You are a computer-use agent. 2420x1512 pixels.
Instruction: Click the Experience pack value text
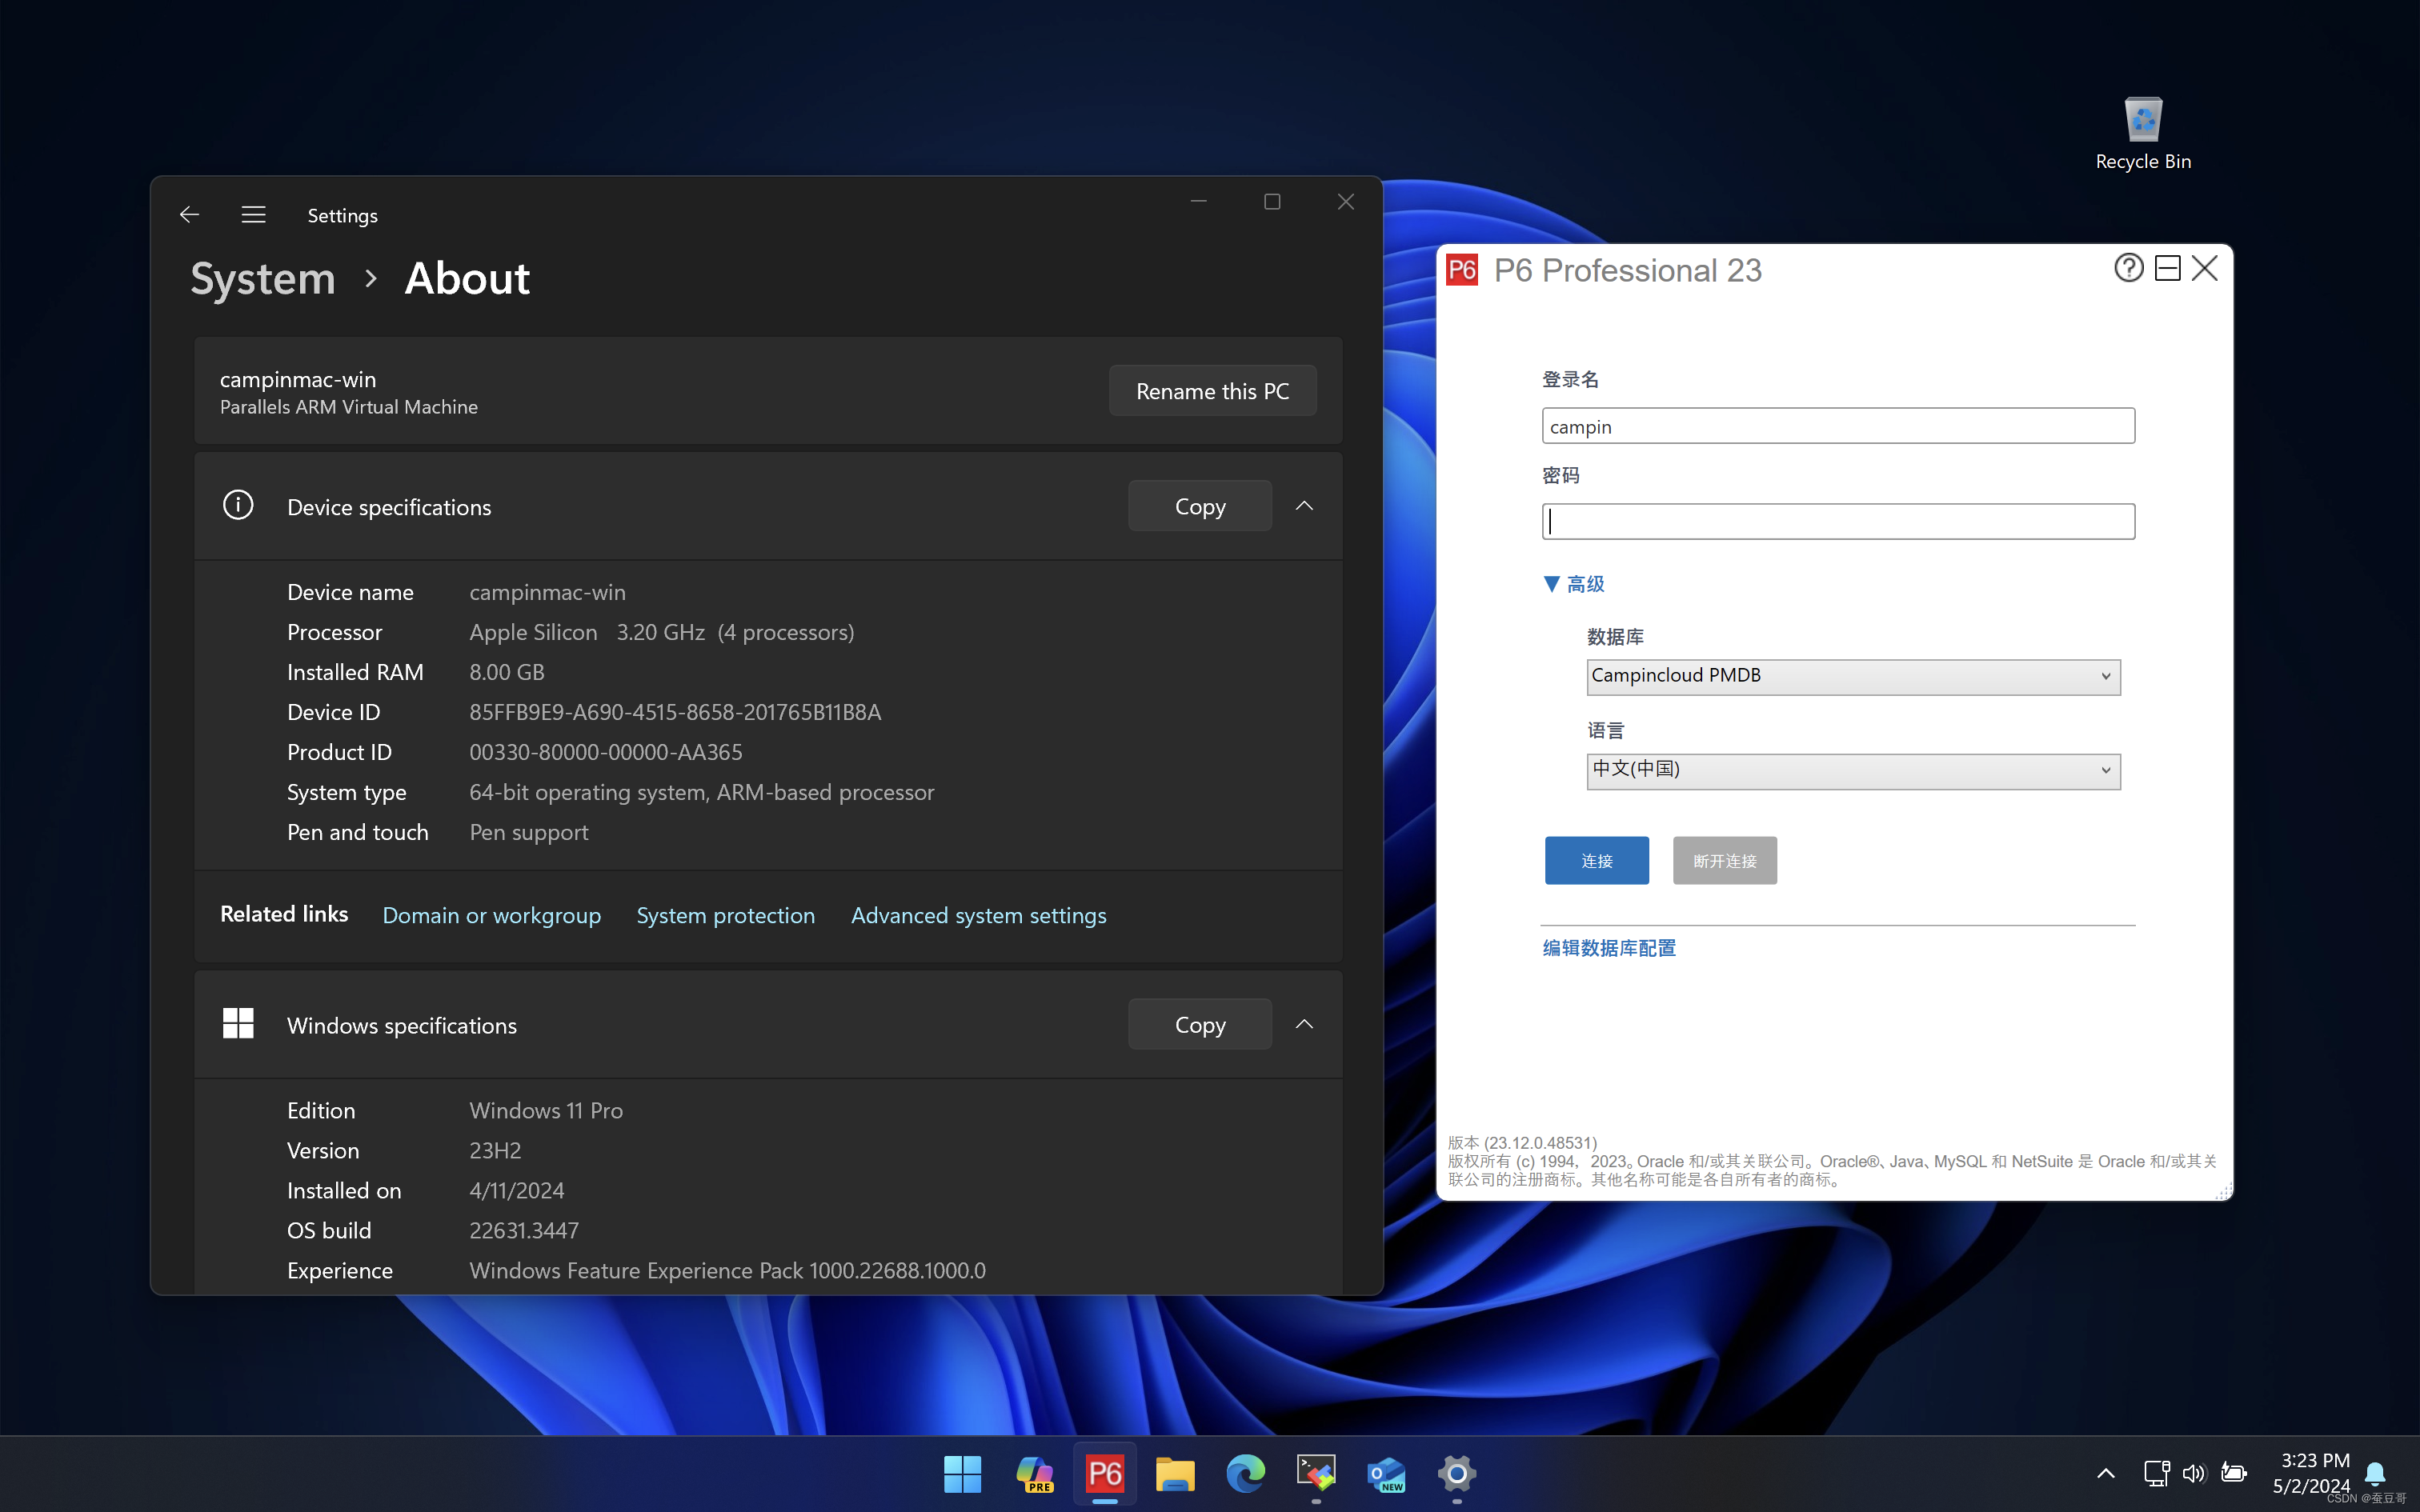tap(727, 1270)
